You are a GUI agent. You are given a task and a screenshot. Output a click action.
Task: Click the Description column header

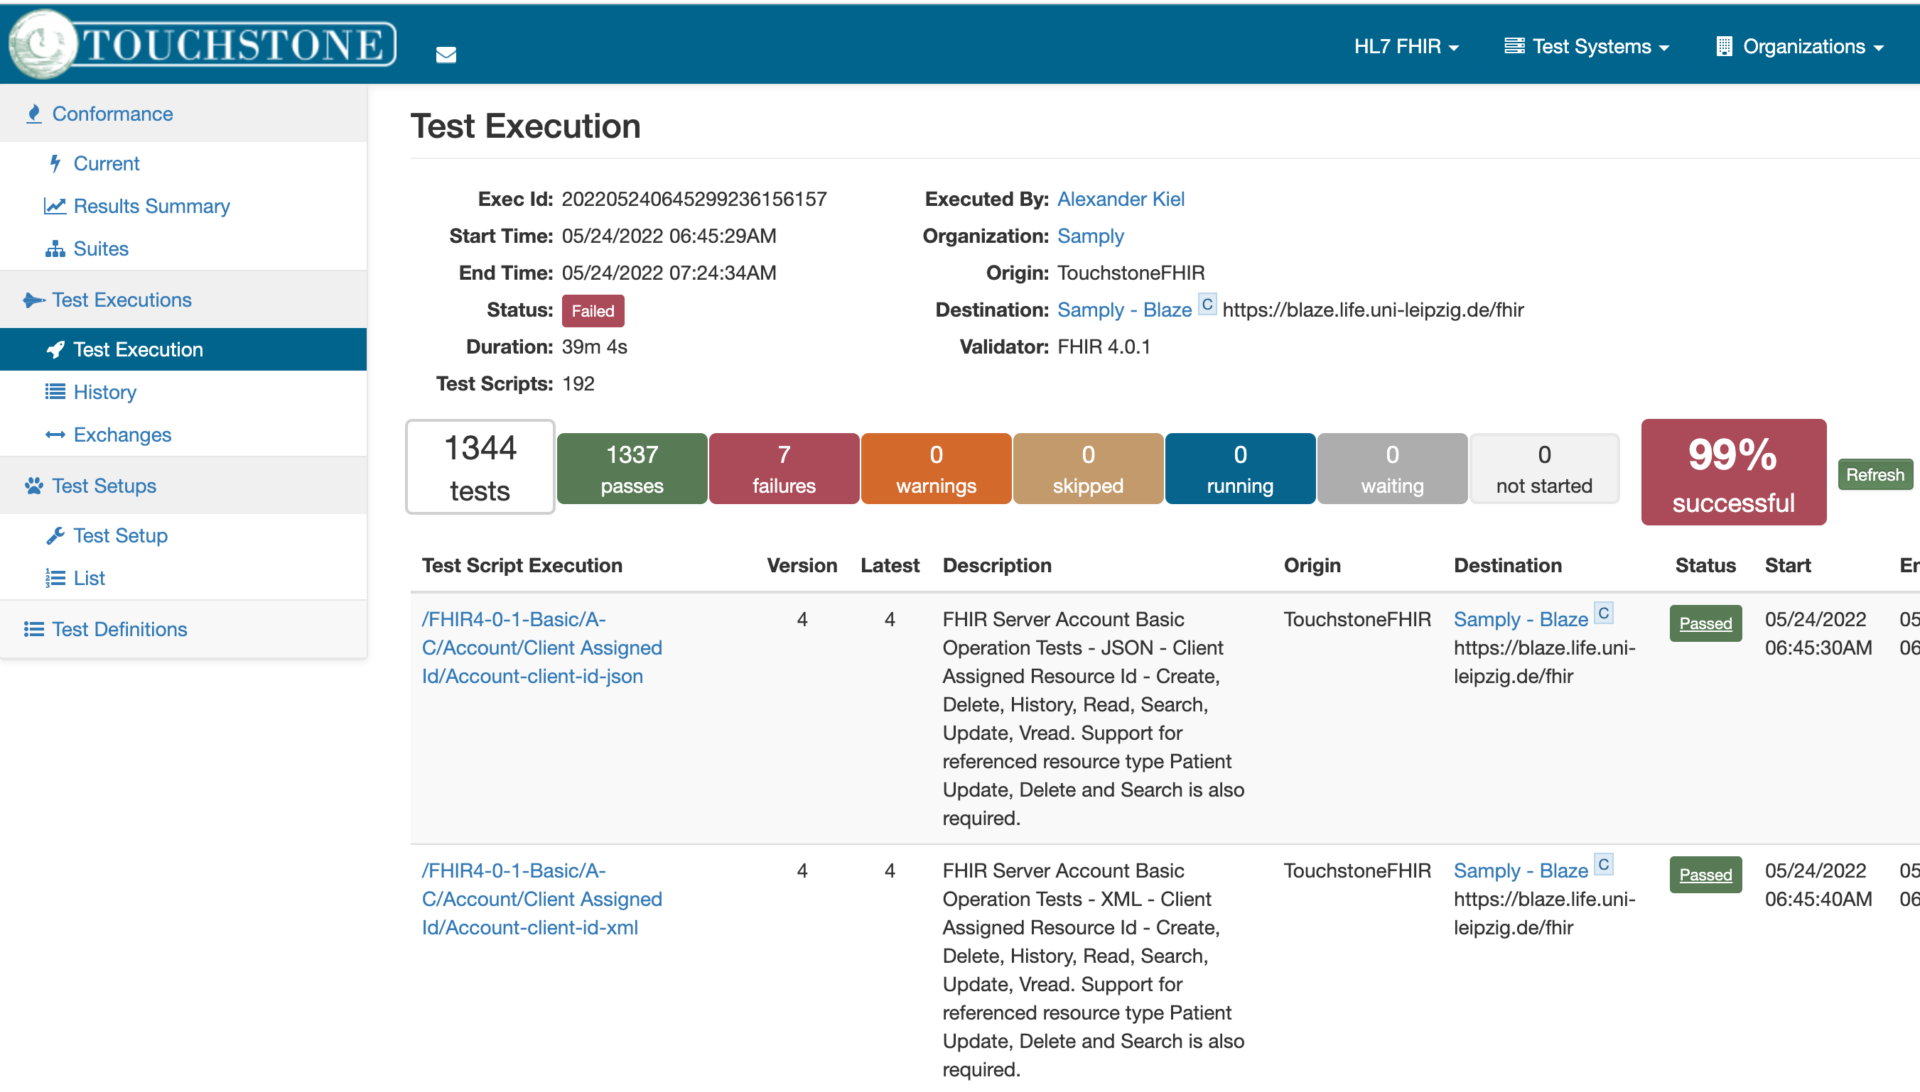pyautogui.click(x=997, y=566)
